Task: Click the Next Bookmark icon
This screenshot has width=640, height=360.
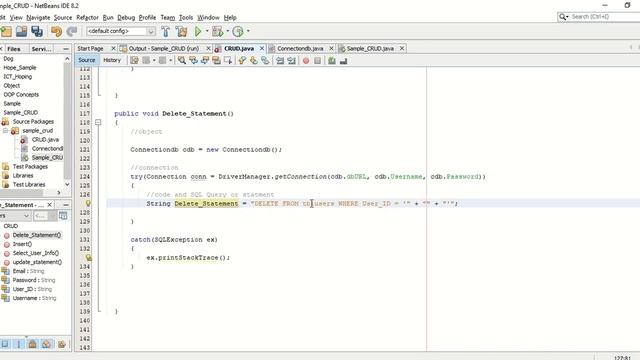Action: [x=254, y=60]
